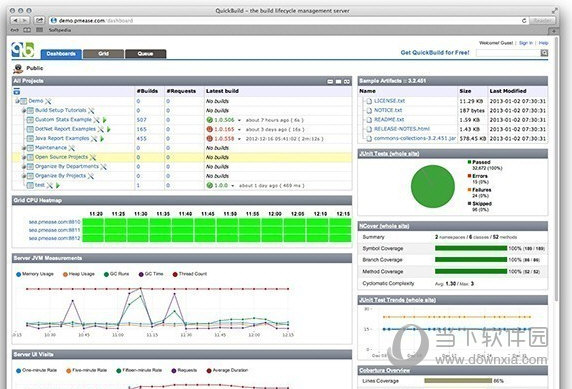
Task: Open dropdown arrow next to build 1.0.0
Action: [x=233, y=186]
